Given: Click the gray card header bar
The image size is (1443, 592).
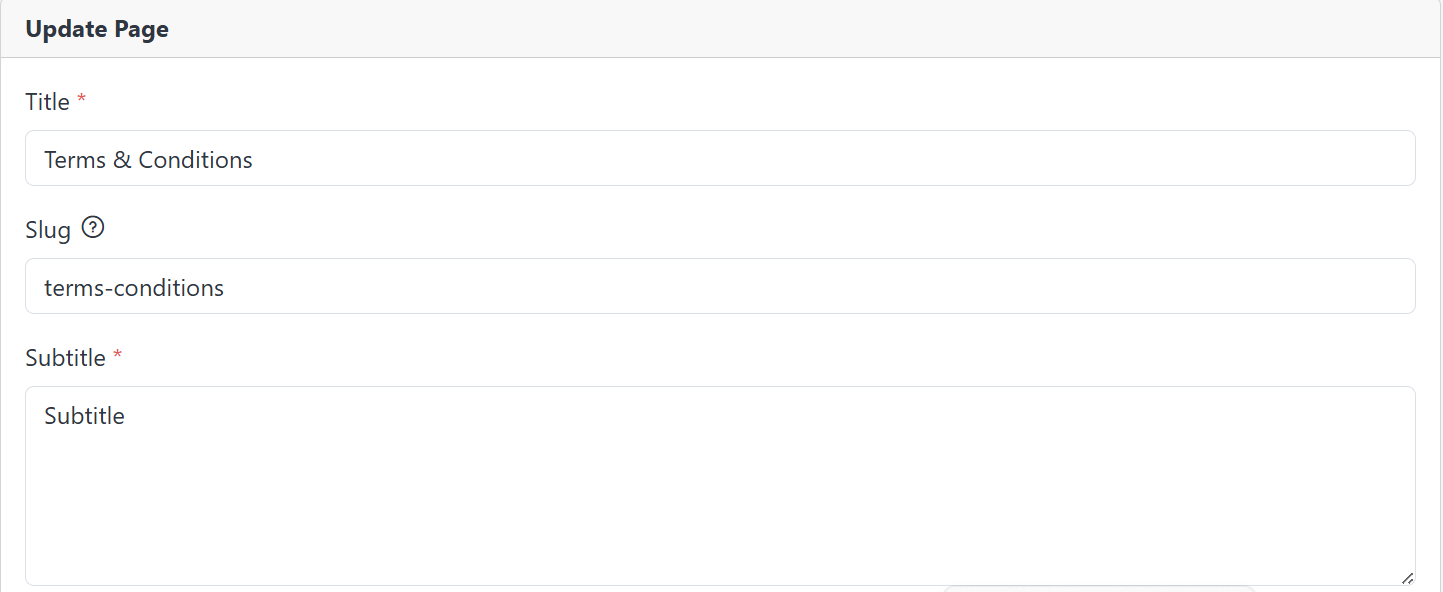Looking at the screenshot, I should pos(720,28).
